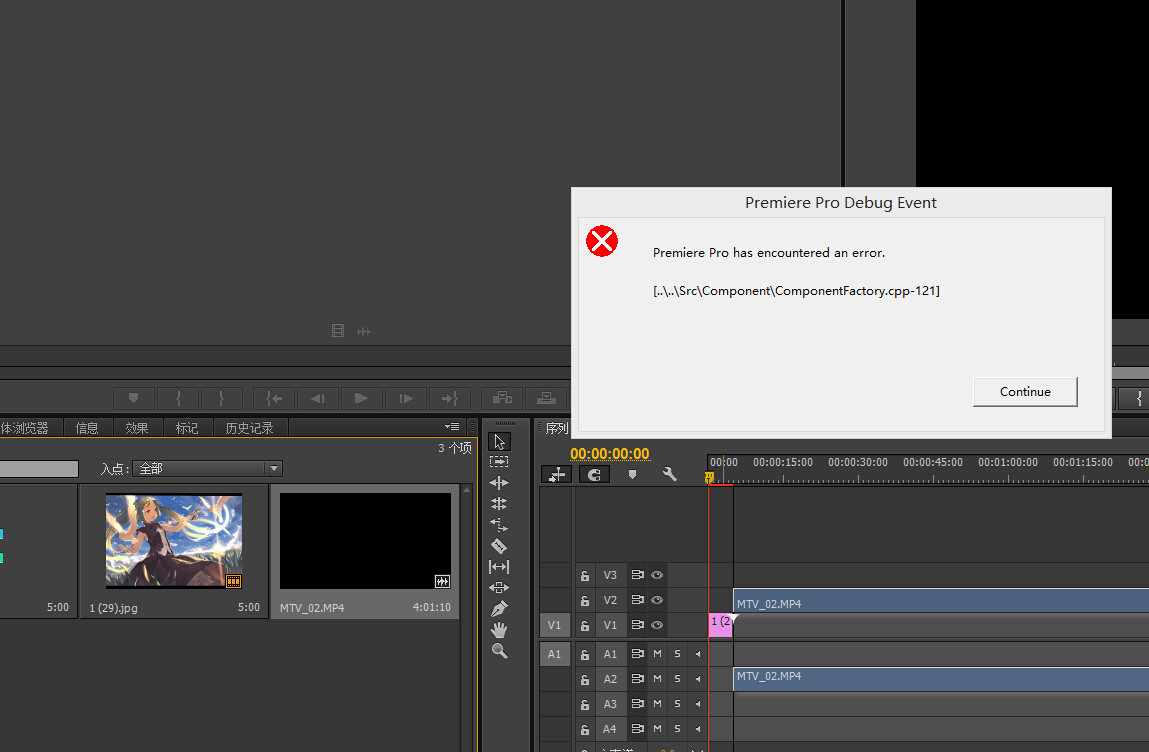The image size is (1149, 752).
Task: Switch to the 历史记录 tab
Action: pyautogui.click(x=249, y=428)
